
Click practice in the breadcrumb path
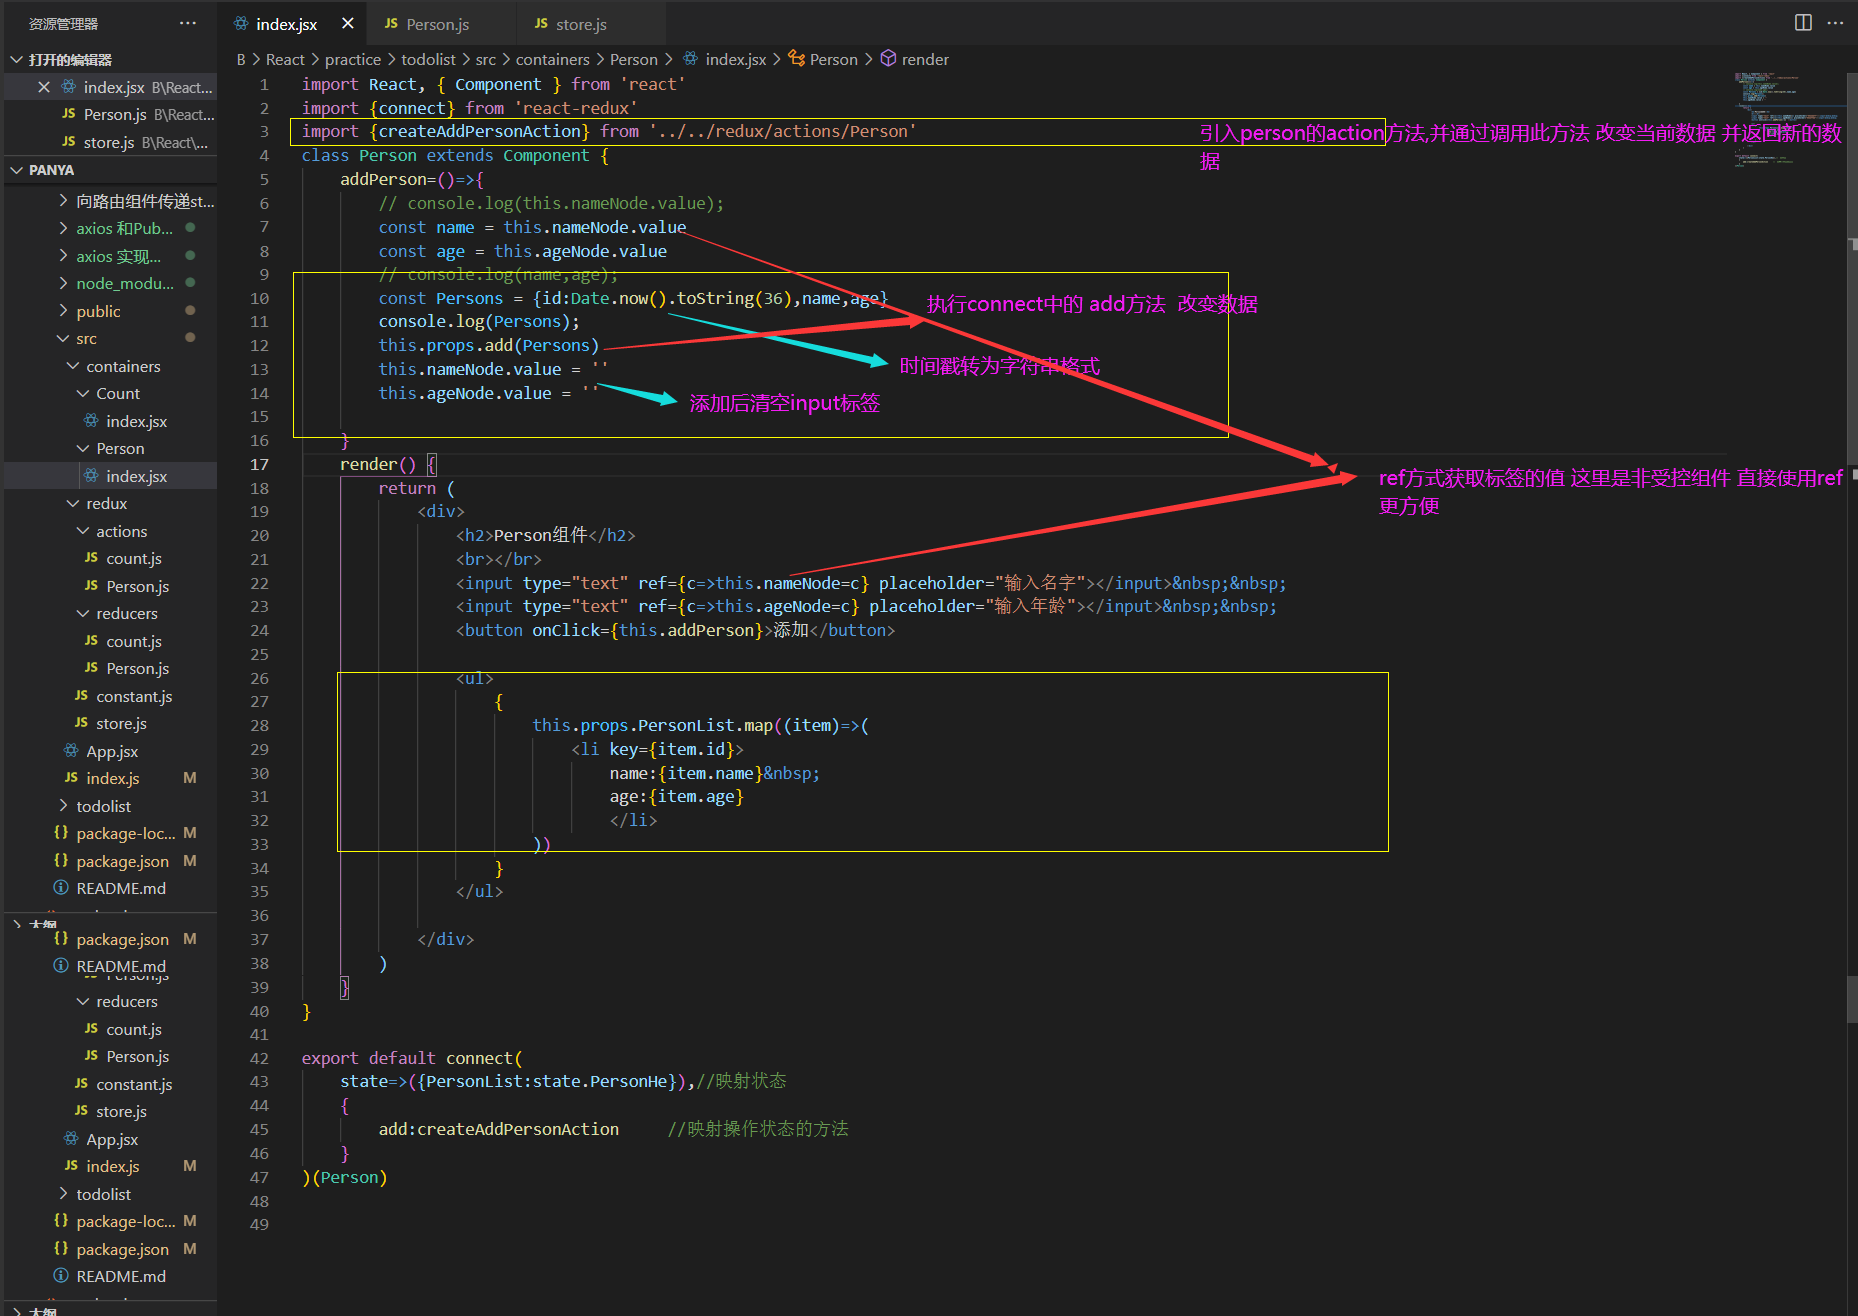point(353,59)
